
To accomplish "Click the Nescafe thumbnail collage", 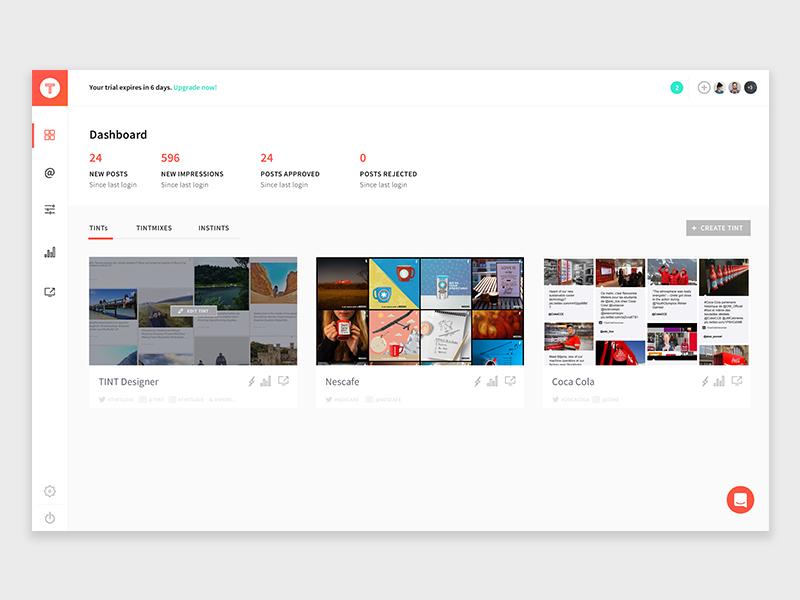I will click(x=420, y=311).
